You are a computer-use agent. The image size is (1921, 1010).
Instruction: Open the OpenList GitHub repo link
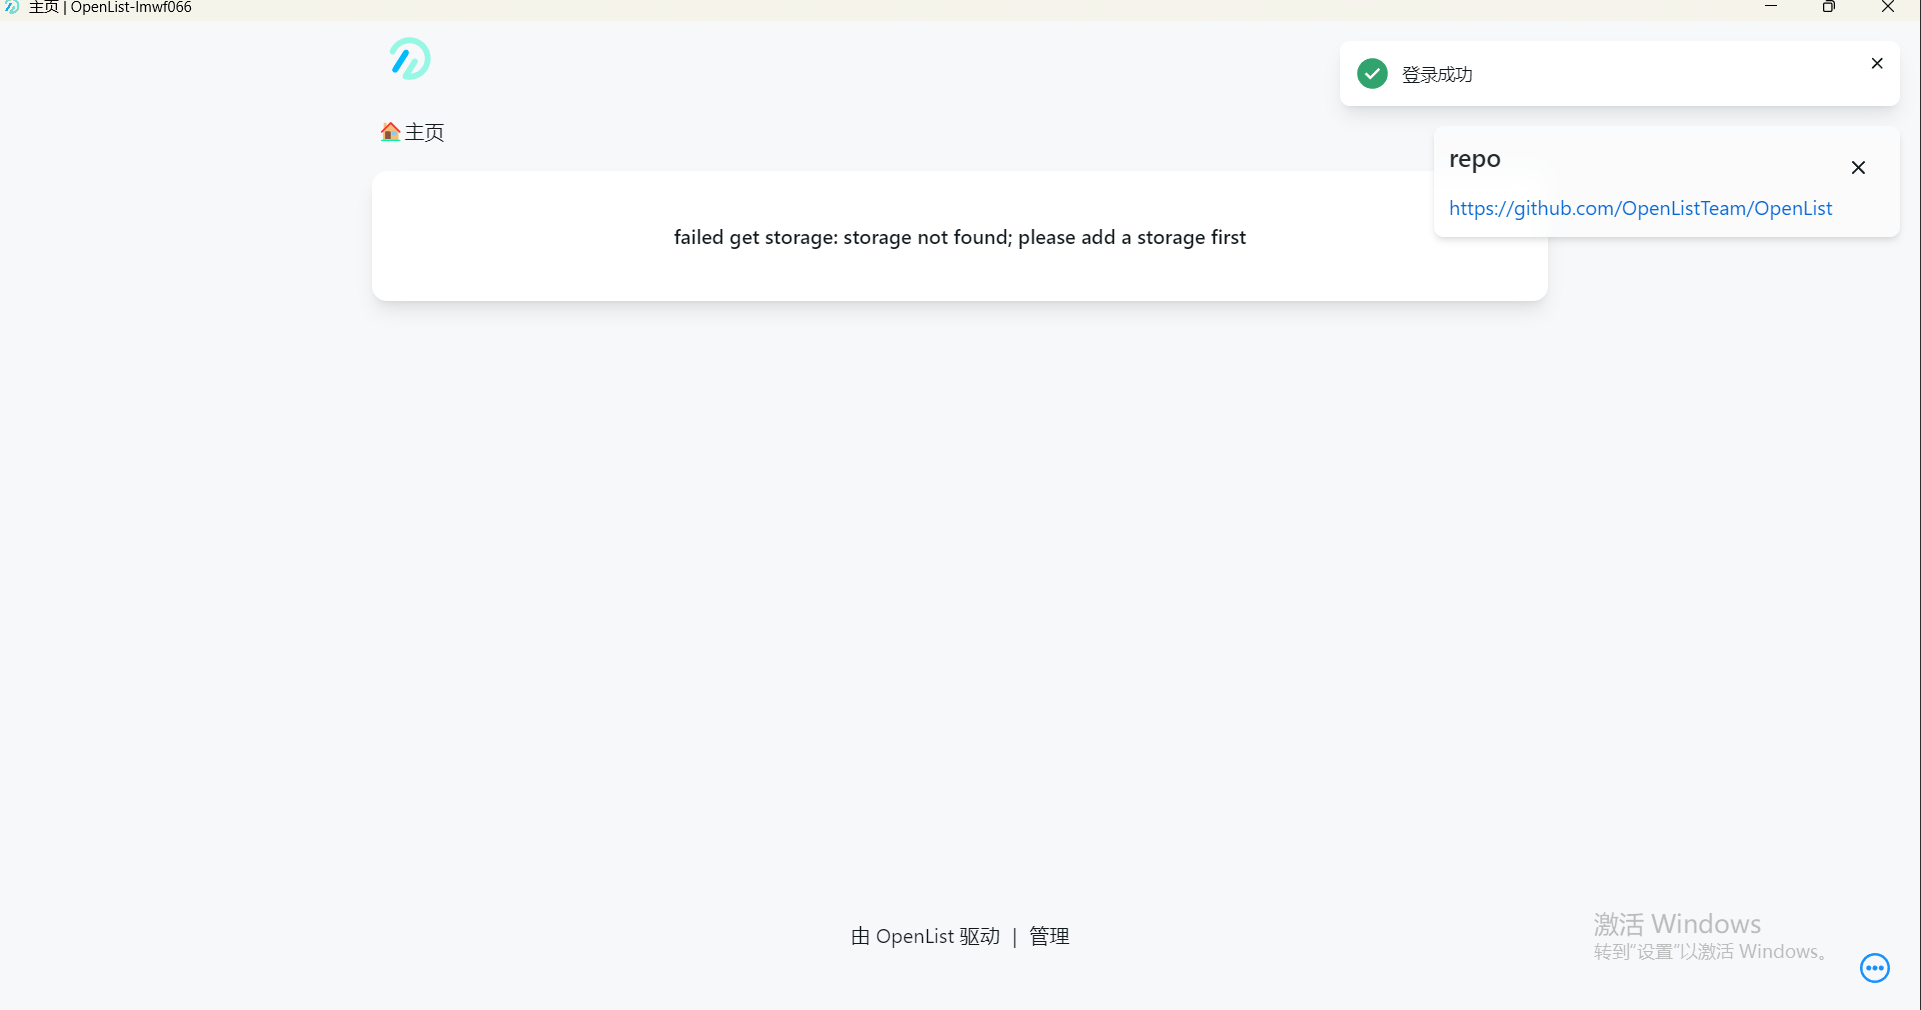pyautogui.click(x=1640, y=208)
